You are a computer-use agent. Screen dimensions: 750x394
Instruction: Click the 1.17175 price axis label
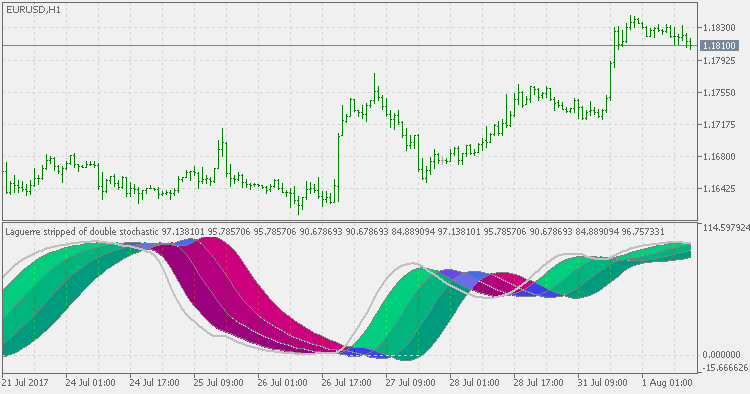(719, 125)
